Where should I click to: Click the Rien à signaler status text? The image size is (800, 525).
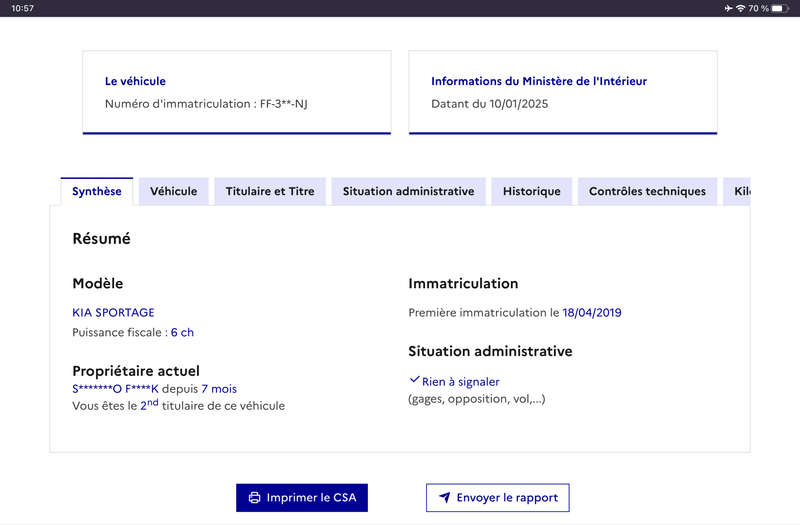pos(461,382)
